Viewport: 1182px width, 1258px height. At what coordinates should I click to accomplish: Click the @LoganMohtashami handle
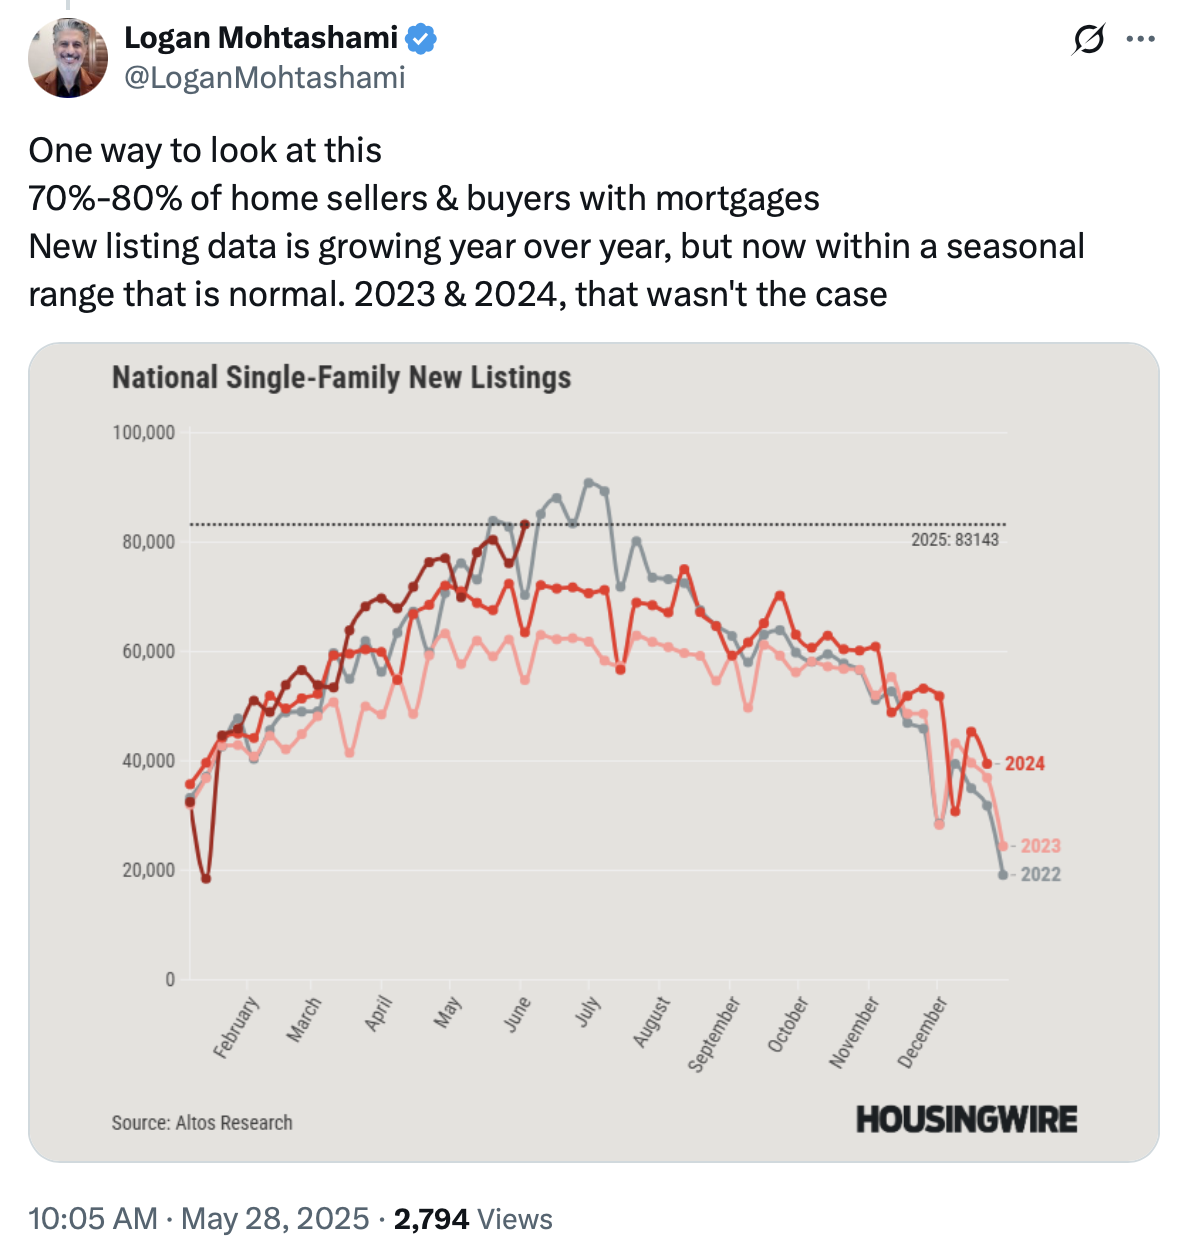pos(264,78)
